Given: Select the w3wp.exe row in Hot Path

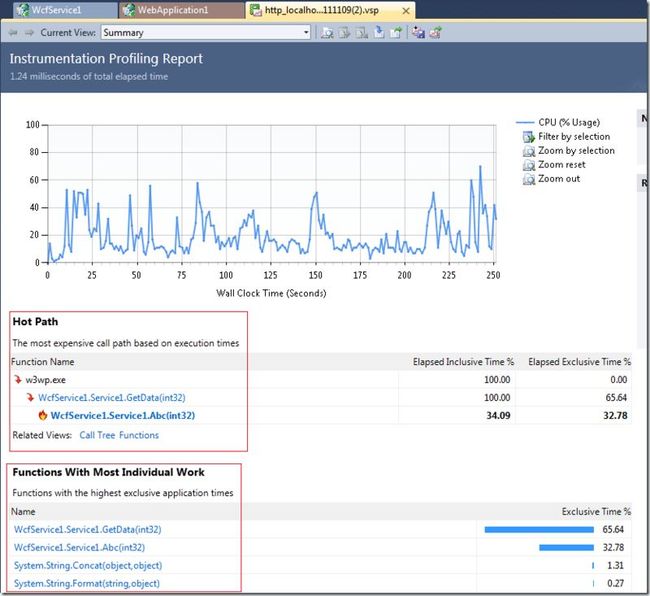Looking at the screenshot, I should click(x=321, y=379).
